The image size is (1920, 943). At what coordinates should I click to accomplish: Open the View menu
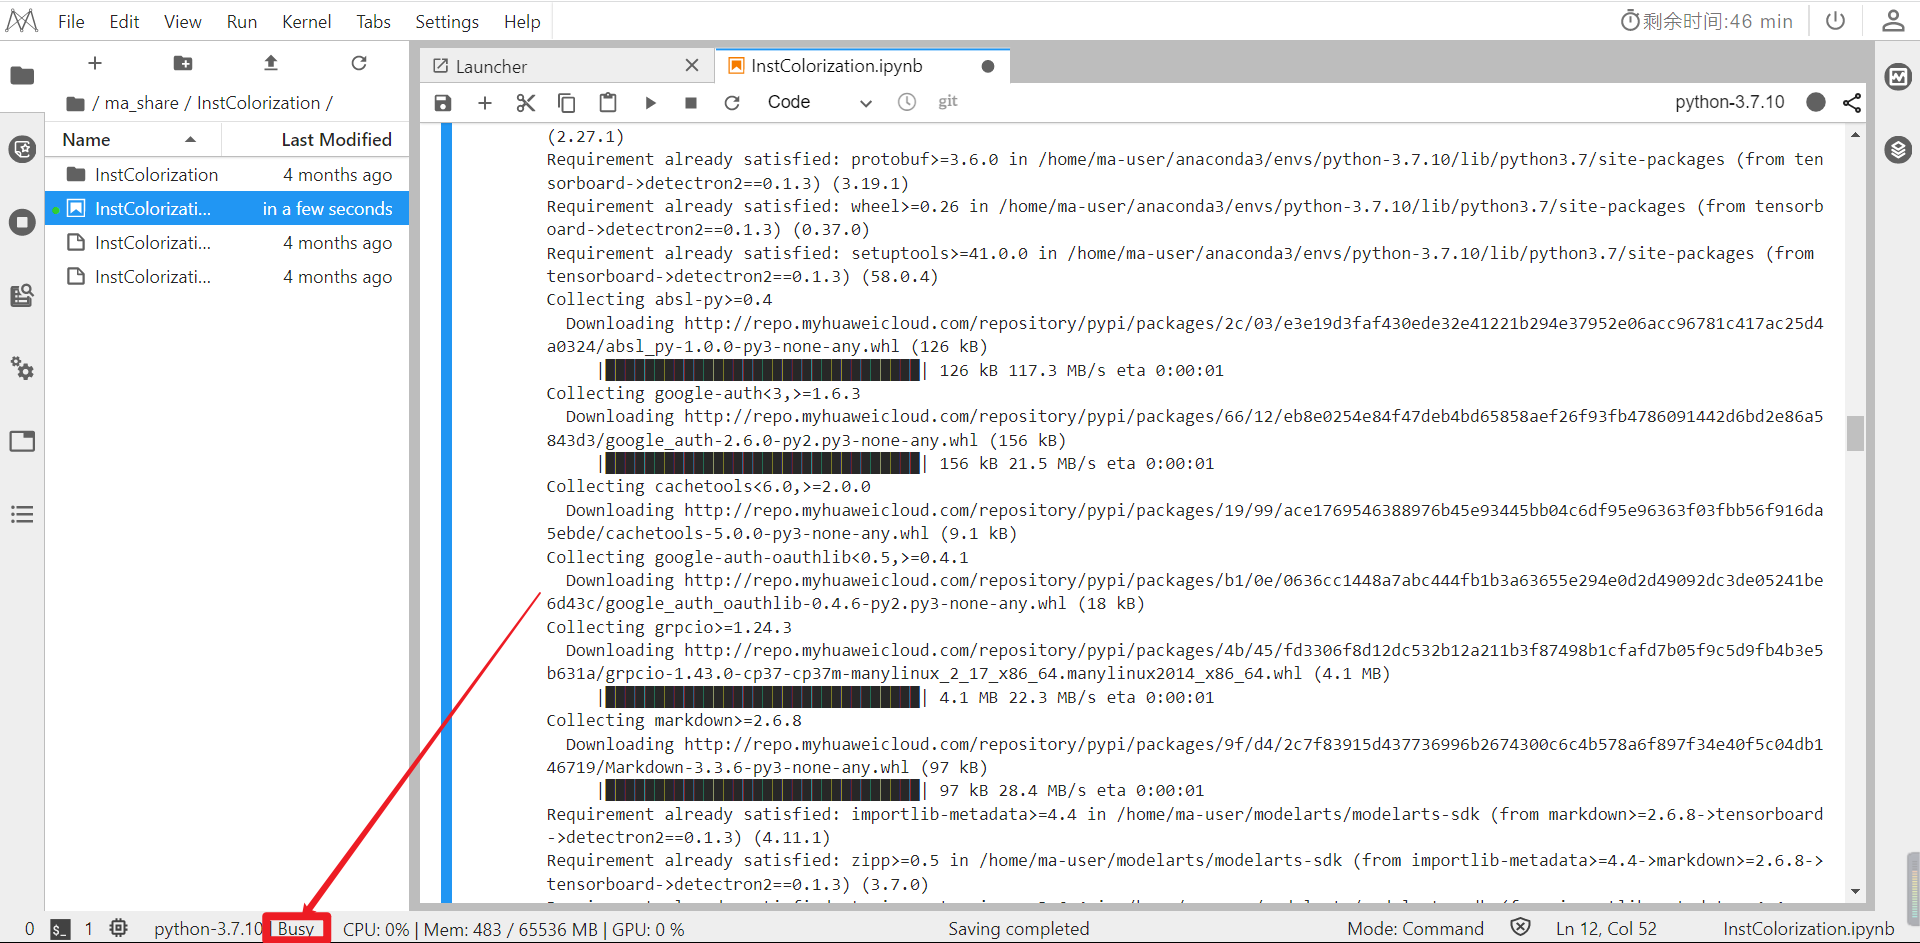click(x=182, y=21)
